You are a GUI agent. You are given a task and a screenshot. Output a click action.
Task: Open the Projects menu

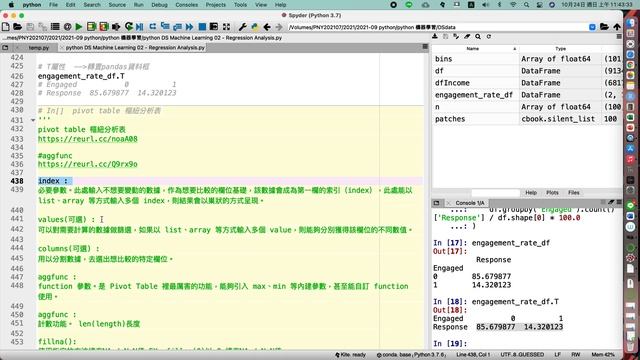216,5
